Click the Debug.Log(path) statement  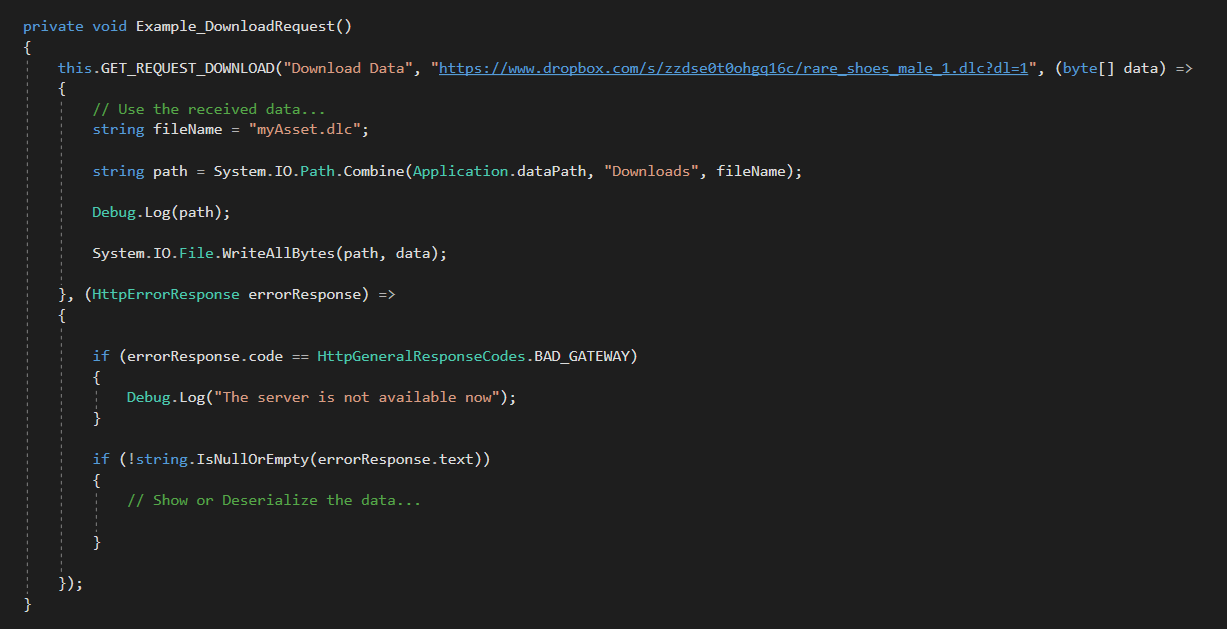pyautogui.click(x=161, y=212)
